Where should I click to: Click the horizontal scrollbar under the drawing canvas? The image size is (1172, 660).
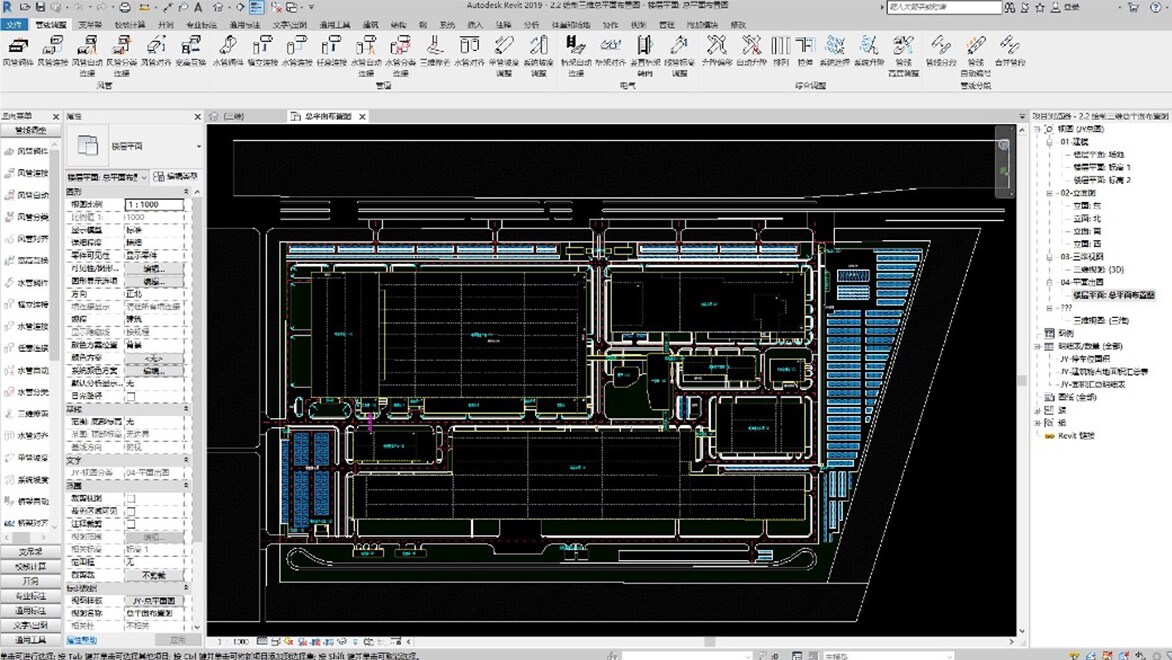click(x=710, y=641)
